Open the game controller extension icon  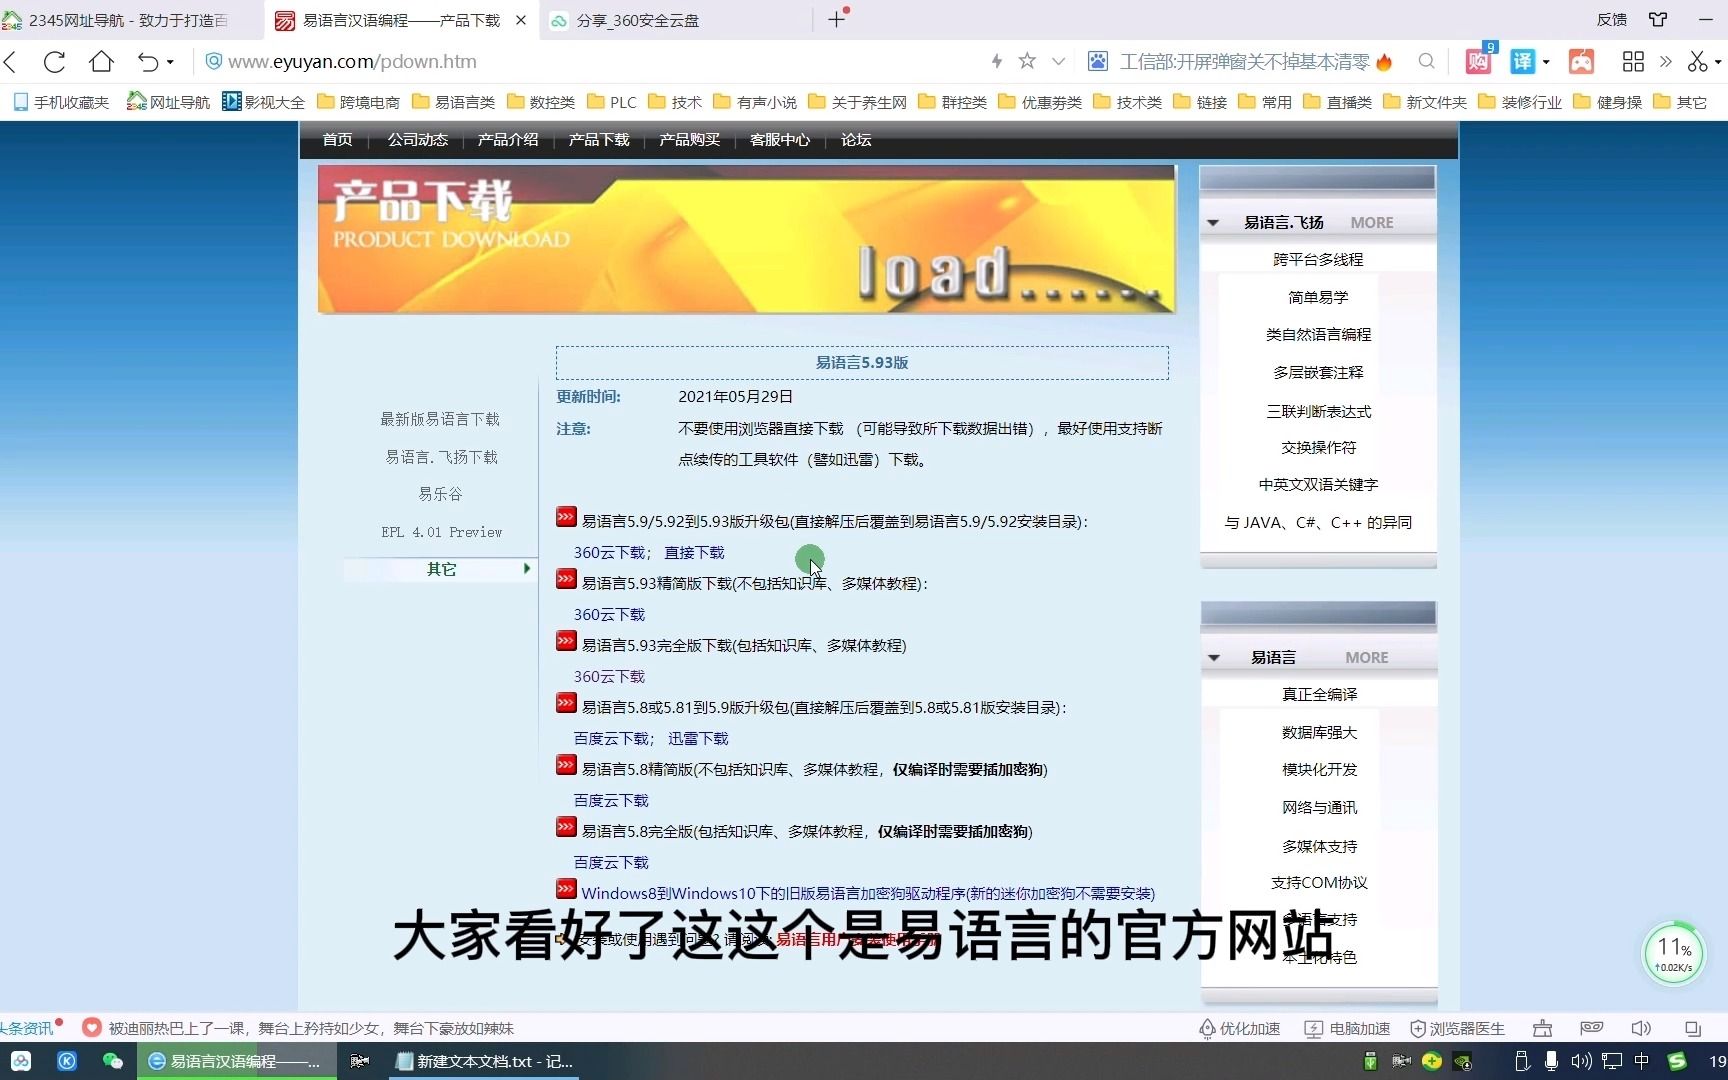point(1581,61)
